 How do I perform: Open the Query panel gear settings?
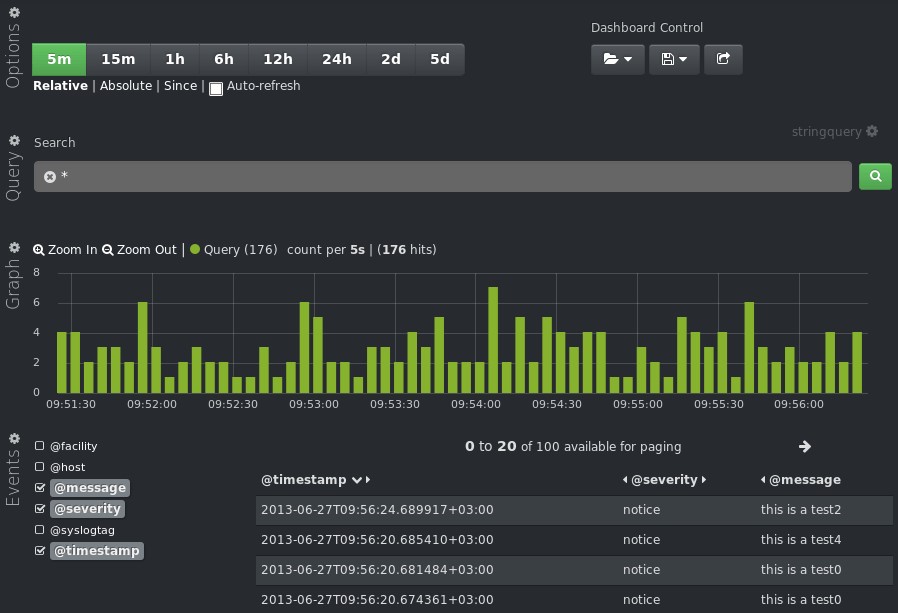(x=14, y=141)
